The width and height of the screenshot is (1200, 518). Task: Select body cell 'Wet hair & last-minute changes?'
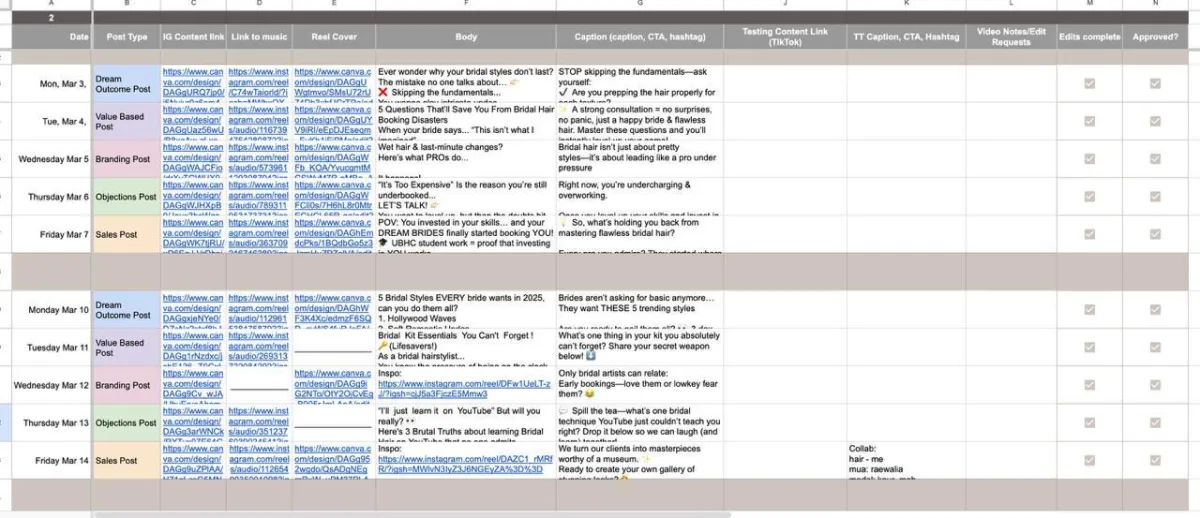[x=465, y=159]
